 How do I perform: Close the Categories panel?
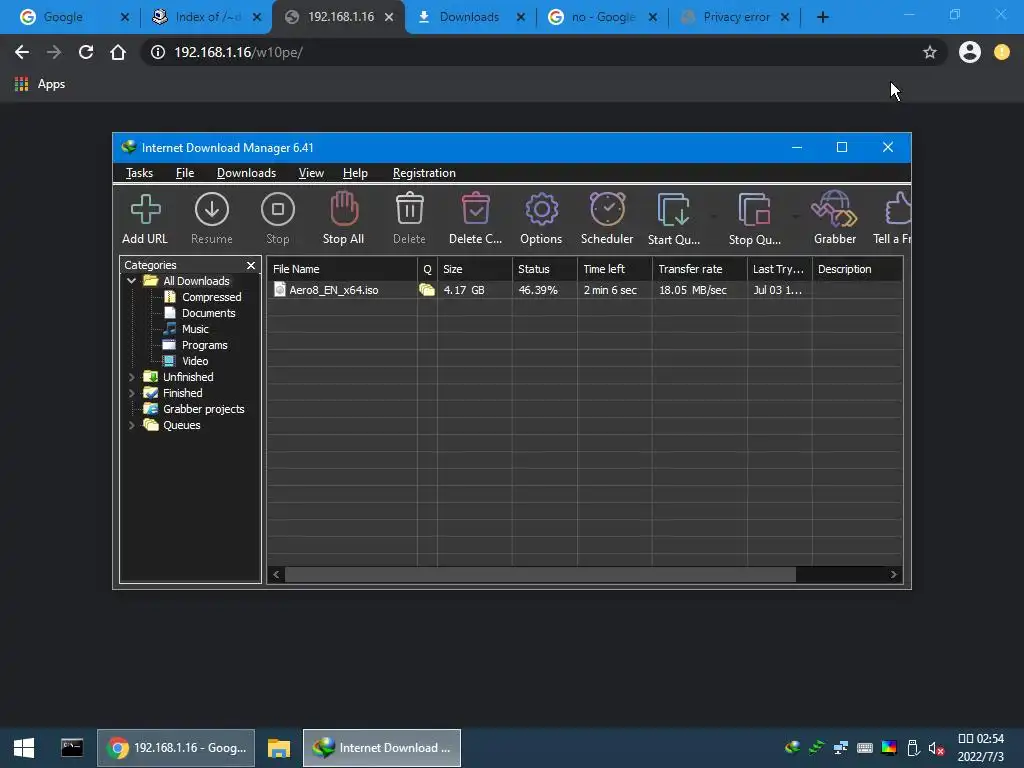click(251, 265)
